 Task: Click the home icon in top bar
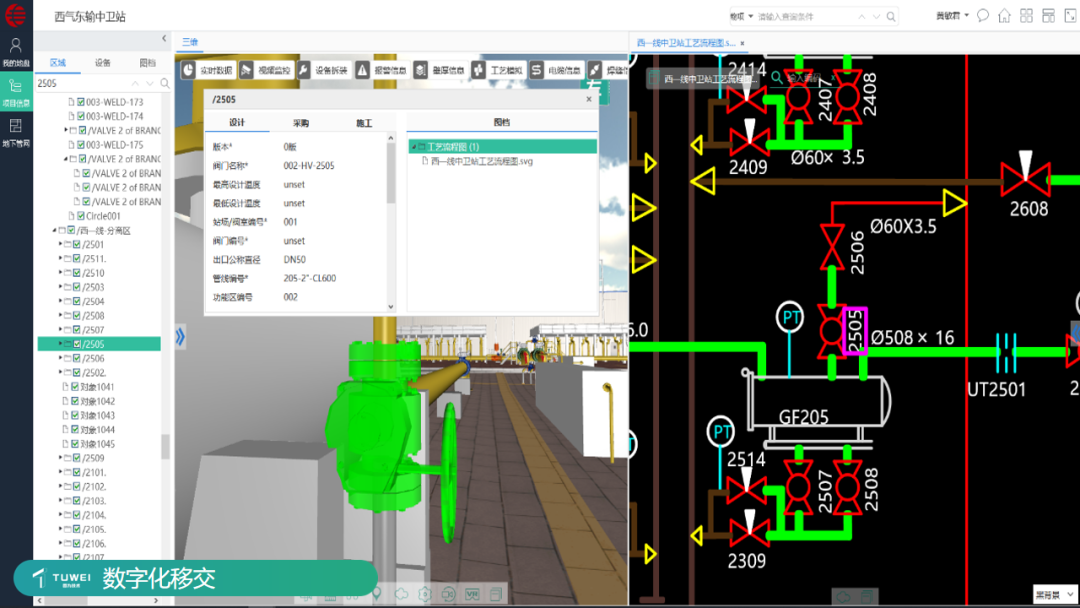pos(1004,16)
